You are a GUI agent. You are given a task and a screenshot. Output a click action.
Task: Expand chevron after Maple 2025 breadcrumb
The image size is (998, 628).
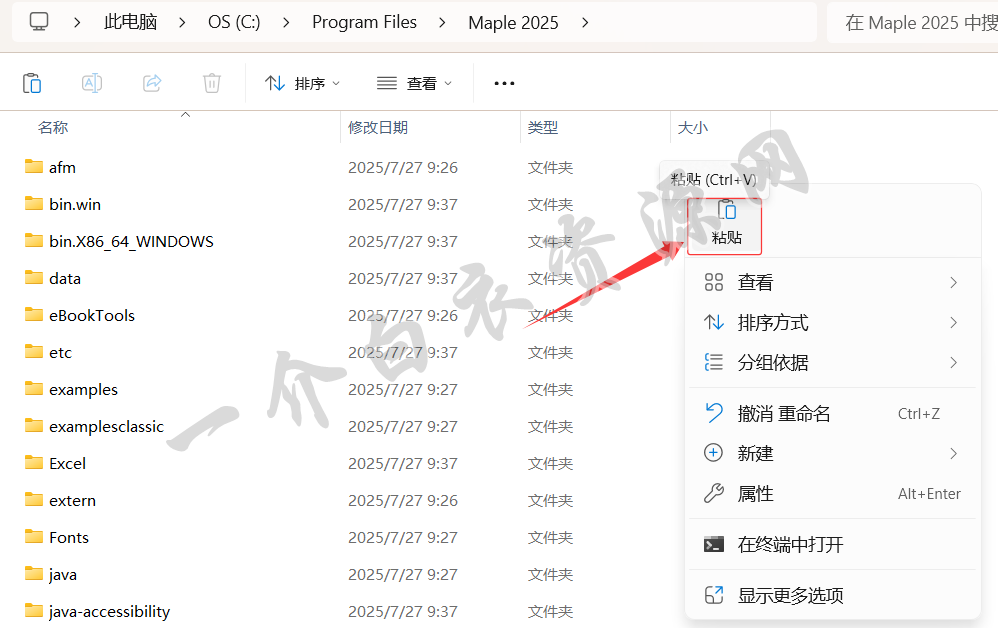pos(585,22)
